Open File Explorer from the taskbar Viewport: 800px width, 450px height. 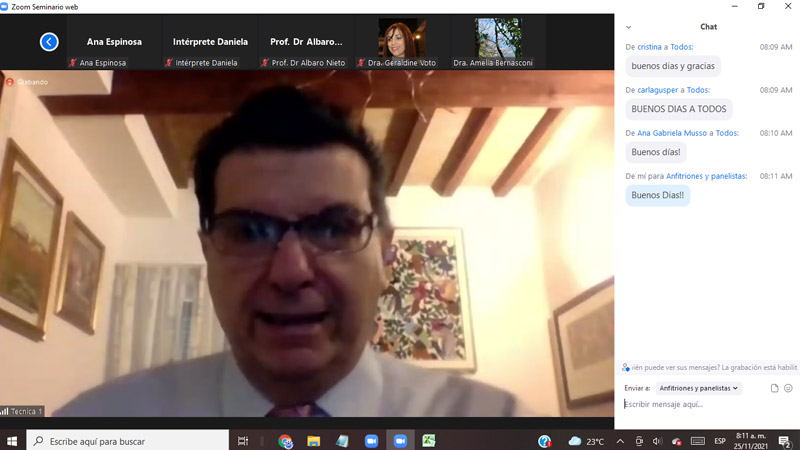(314, 441)
